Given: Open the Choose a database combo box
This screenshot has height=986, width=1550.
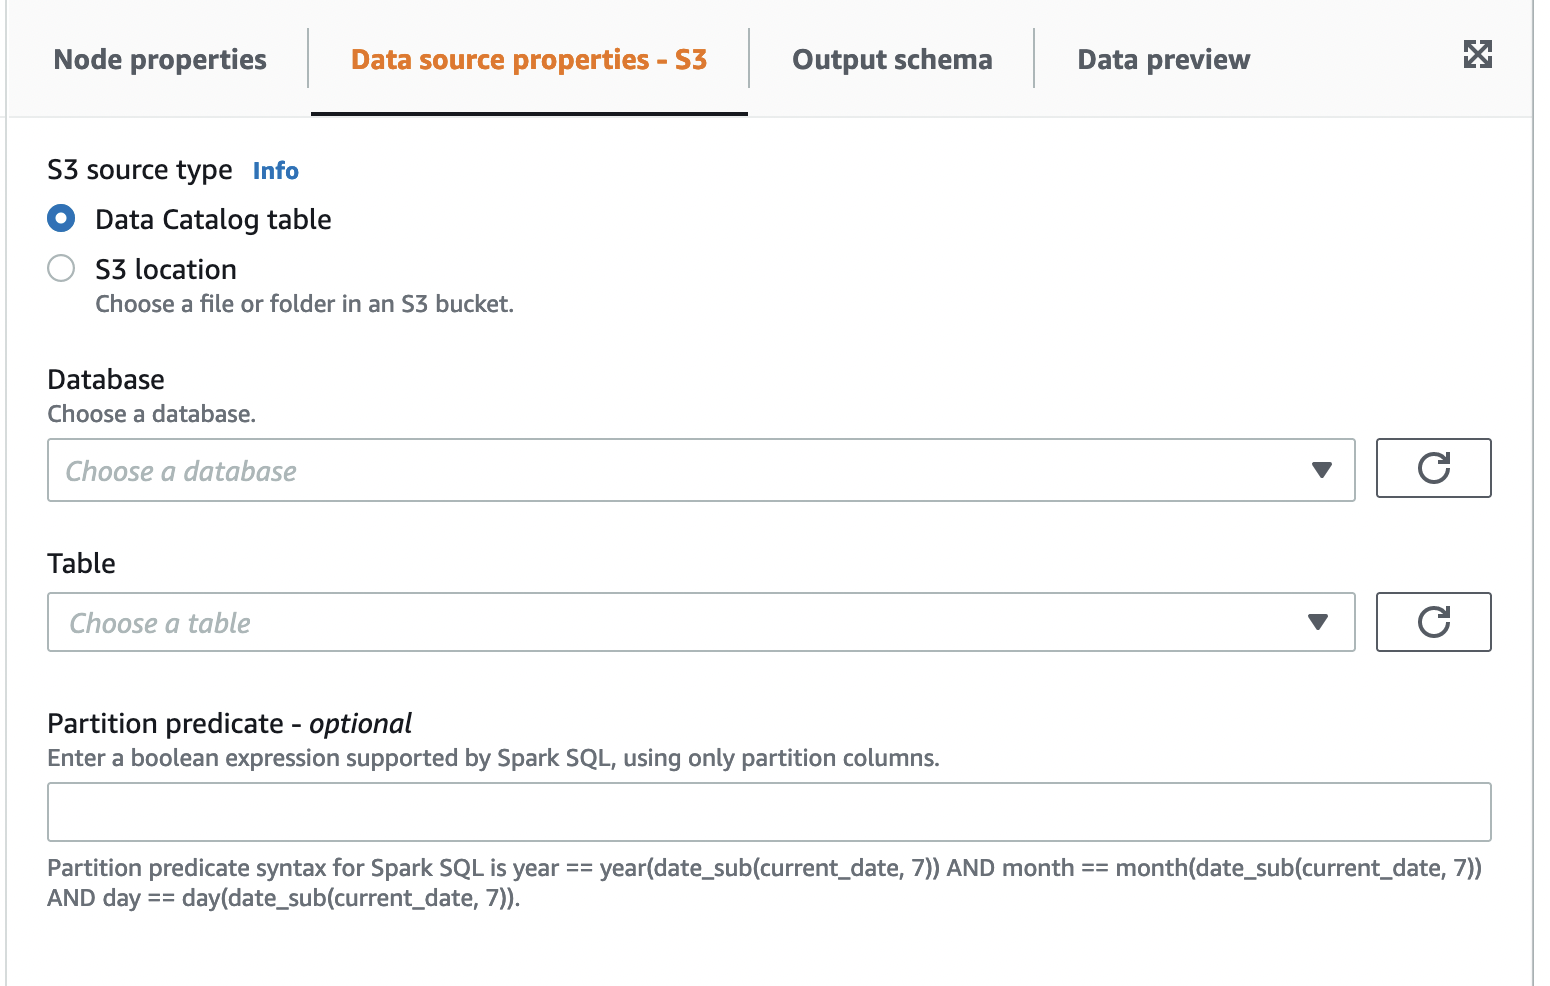Looking at the screenshot, I should coord(680,470).
